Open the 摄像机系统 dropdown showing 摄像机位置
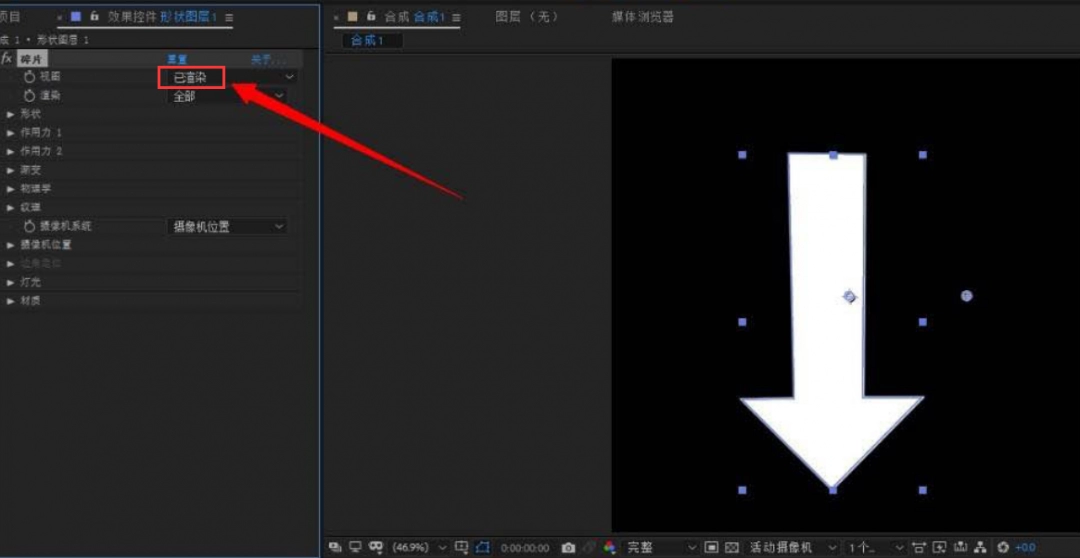The width and height of the screenshot is (1080, 558). tap(228, 227)
